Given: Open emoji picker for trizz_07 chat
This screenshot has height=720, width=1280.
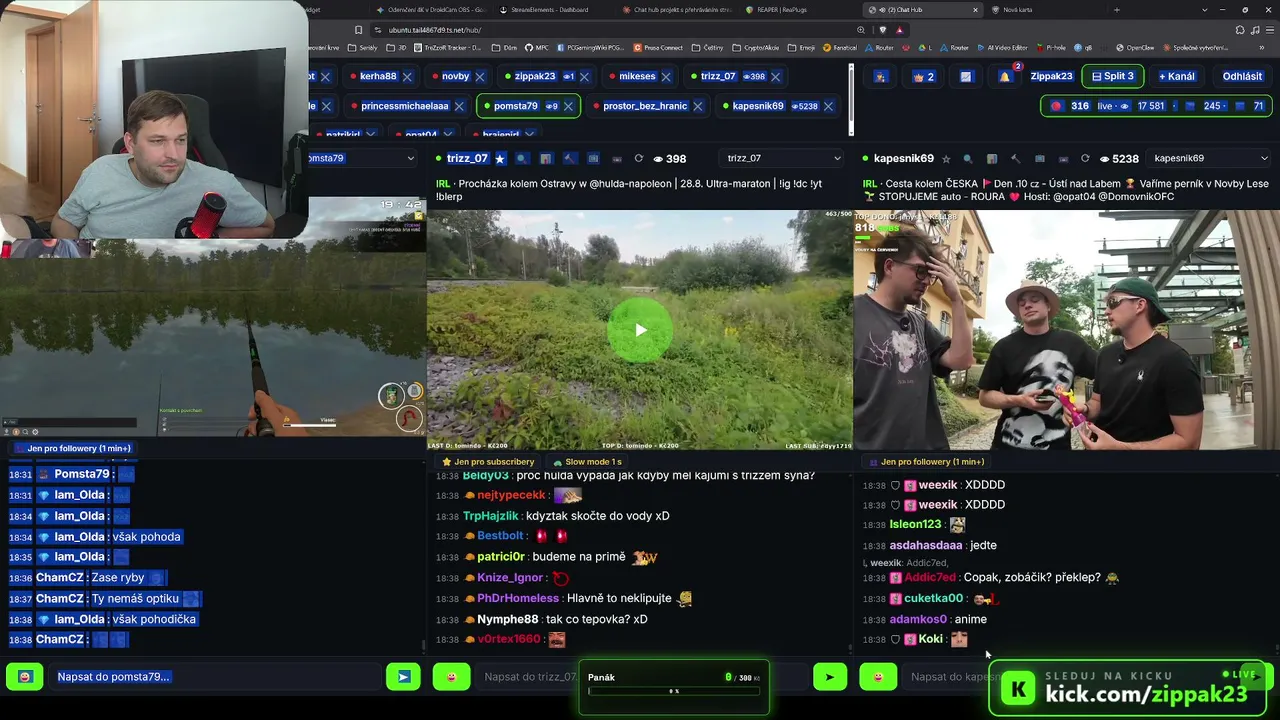Looking at the screenshot, I should tap(451, 677).
